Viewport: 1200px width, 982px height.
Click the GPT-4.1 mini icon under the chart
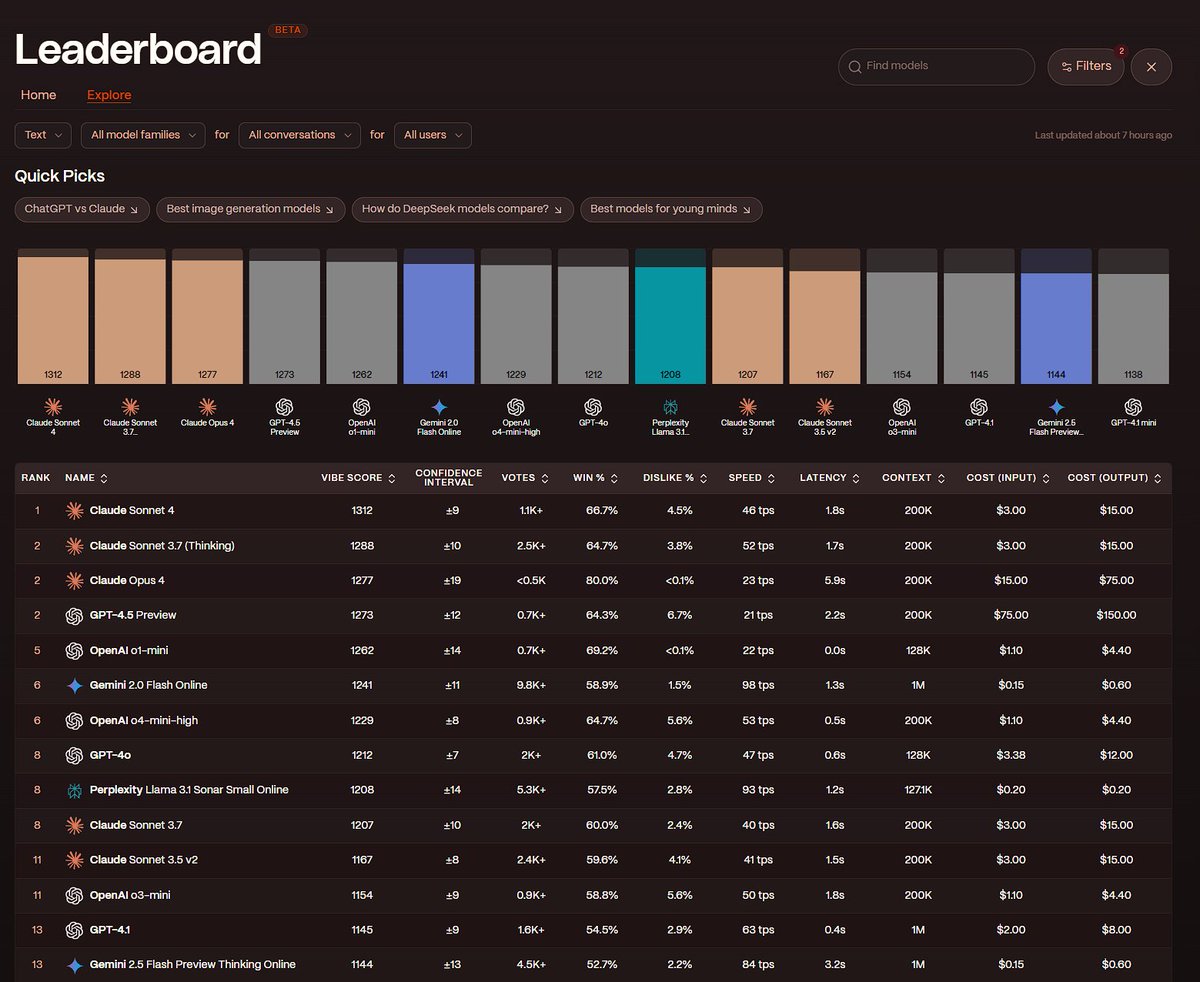pyautogui.click(x=1133, y=407)
